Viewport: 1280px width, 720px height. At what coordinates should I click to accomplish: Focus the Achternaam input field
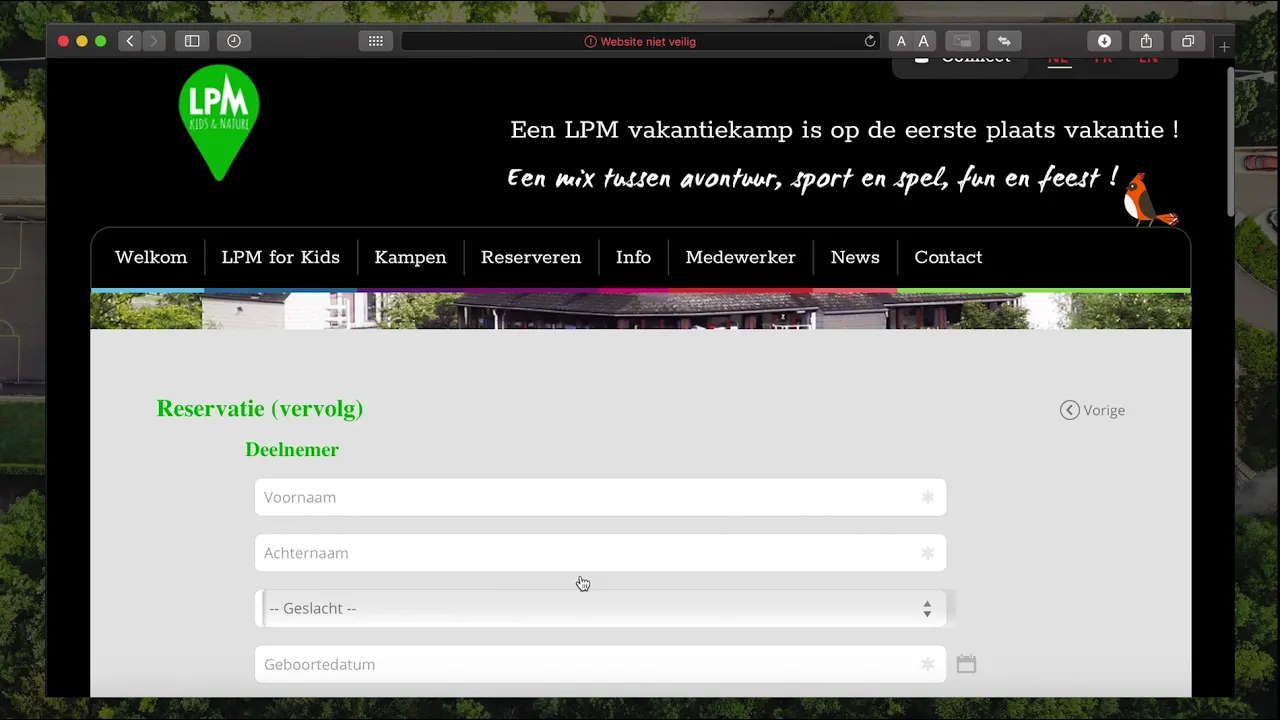[x=601, y=553]
